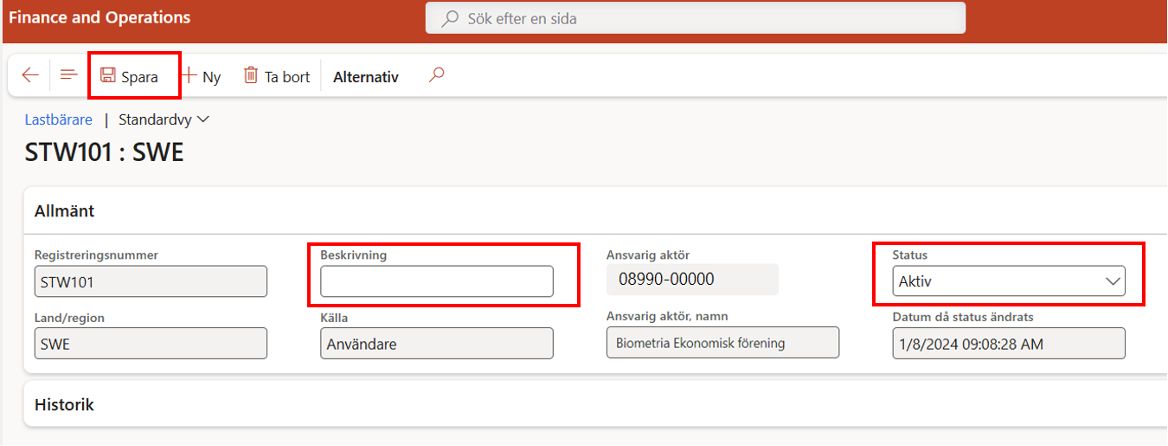This screenshot has height=446, width=1168.
Task: Click the STW101 : SWE page heading
Action: pyautogui.click(x=104, y=151)
